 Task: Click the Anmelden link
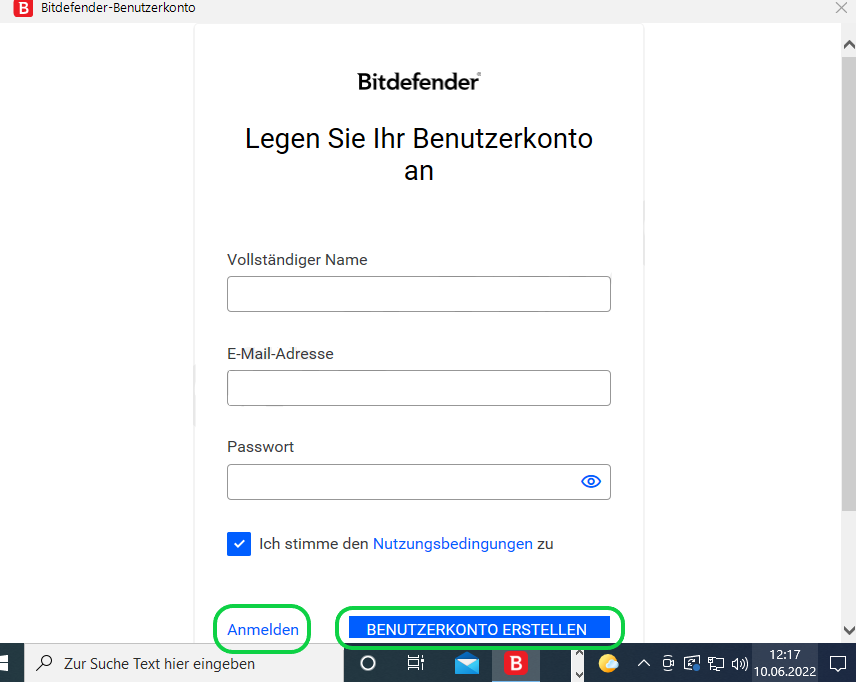(263, 630)
